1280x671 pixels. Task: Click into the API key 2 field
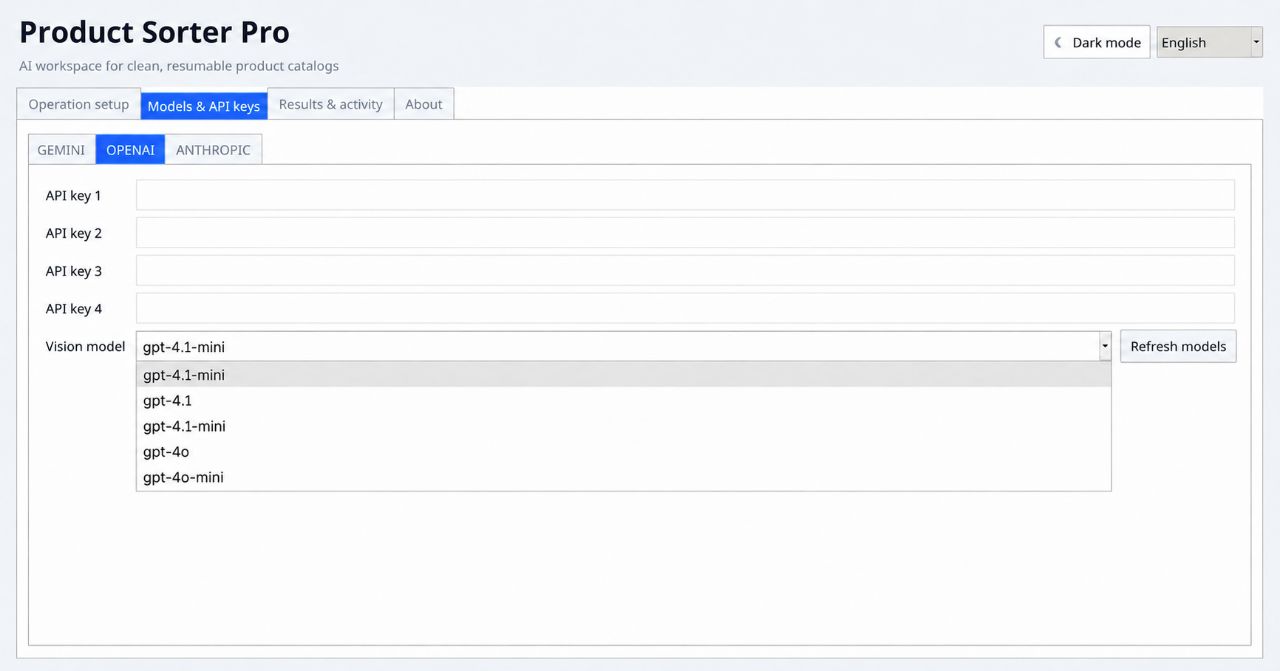coord(685,233)
